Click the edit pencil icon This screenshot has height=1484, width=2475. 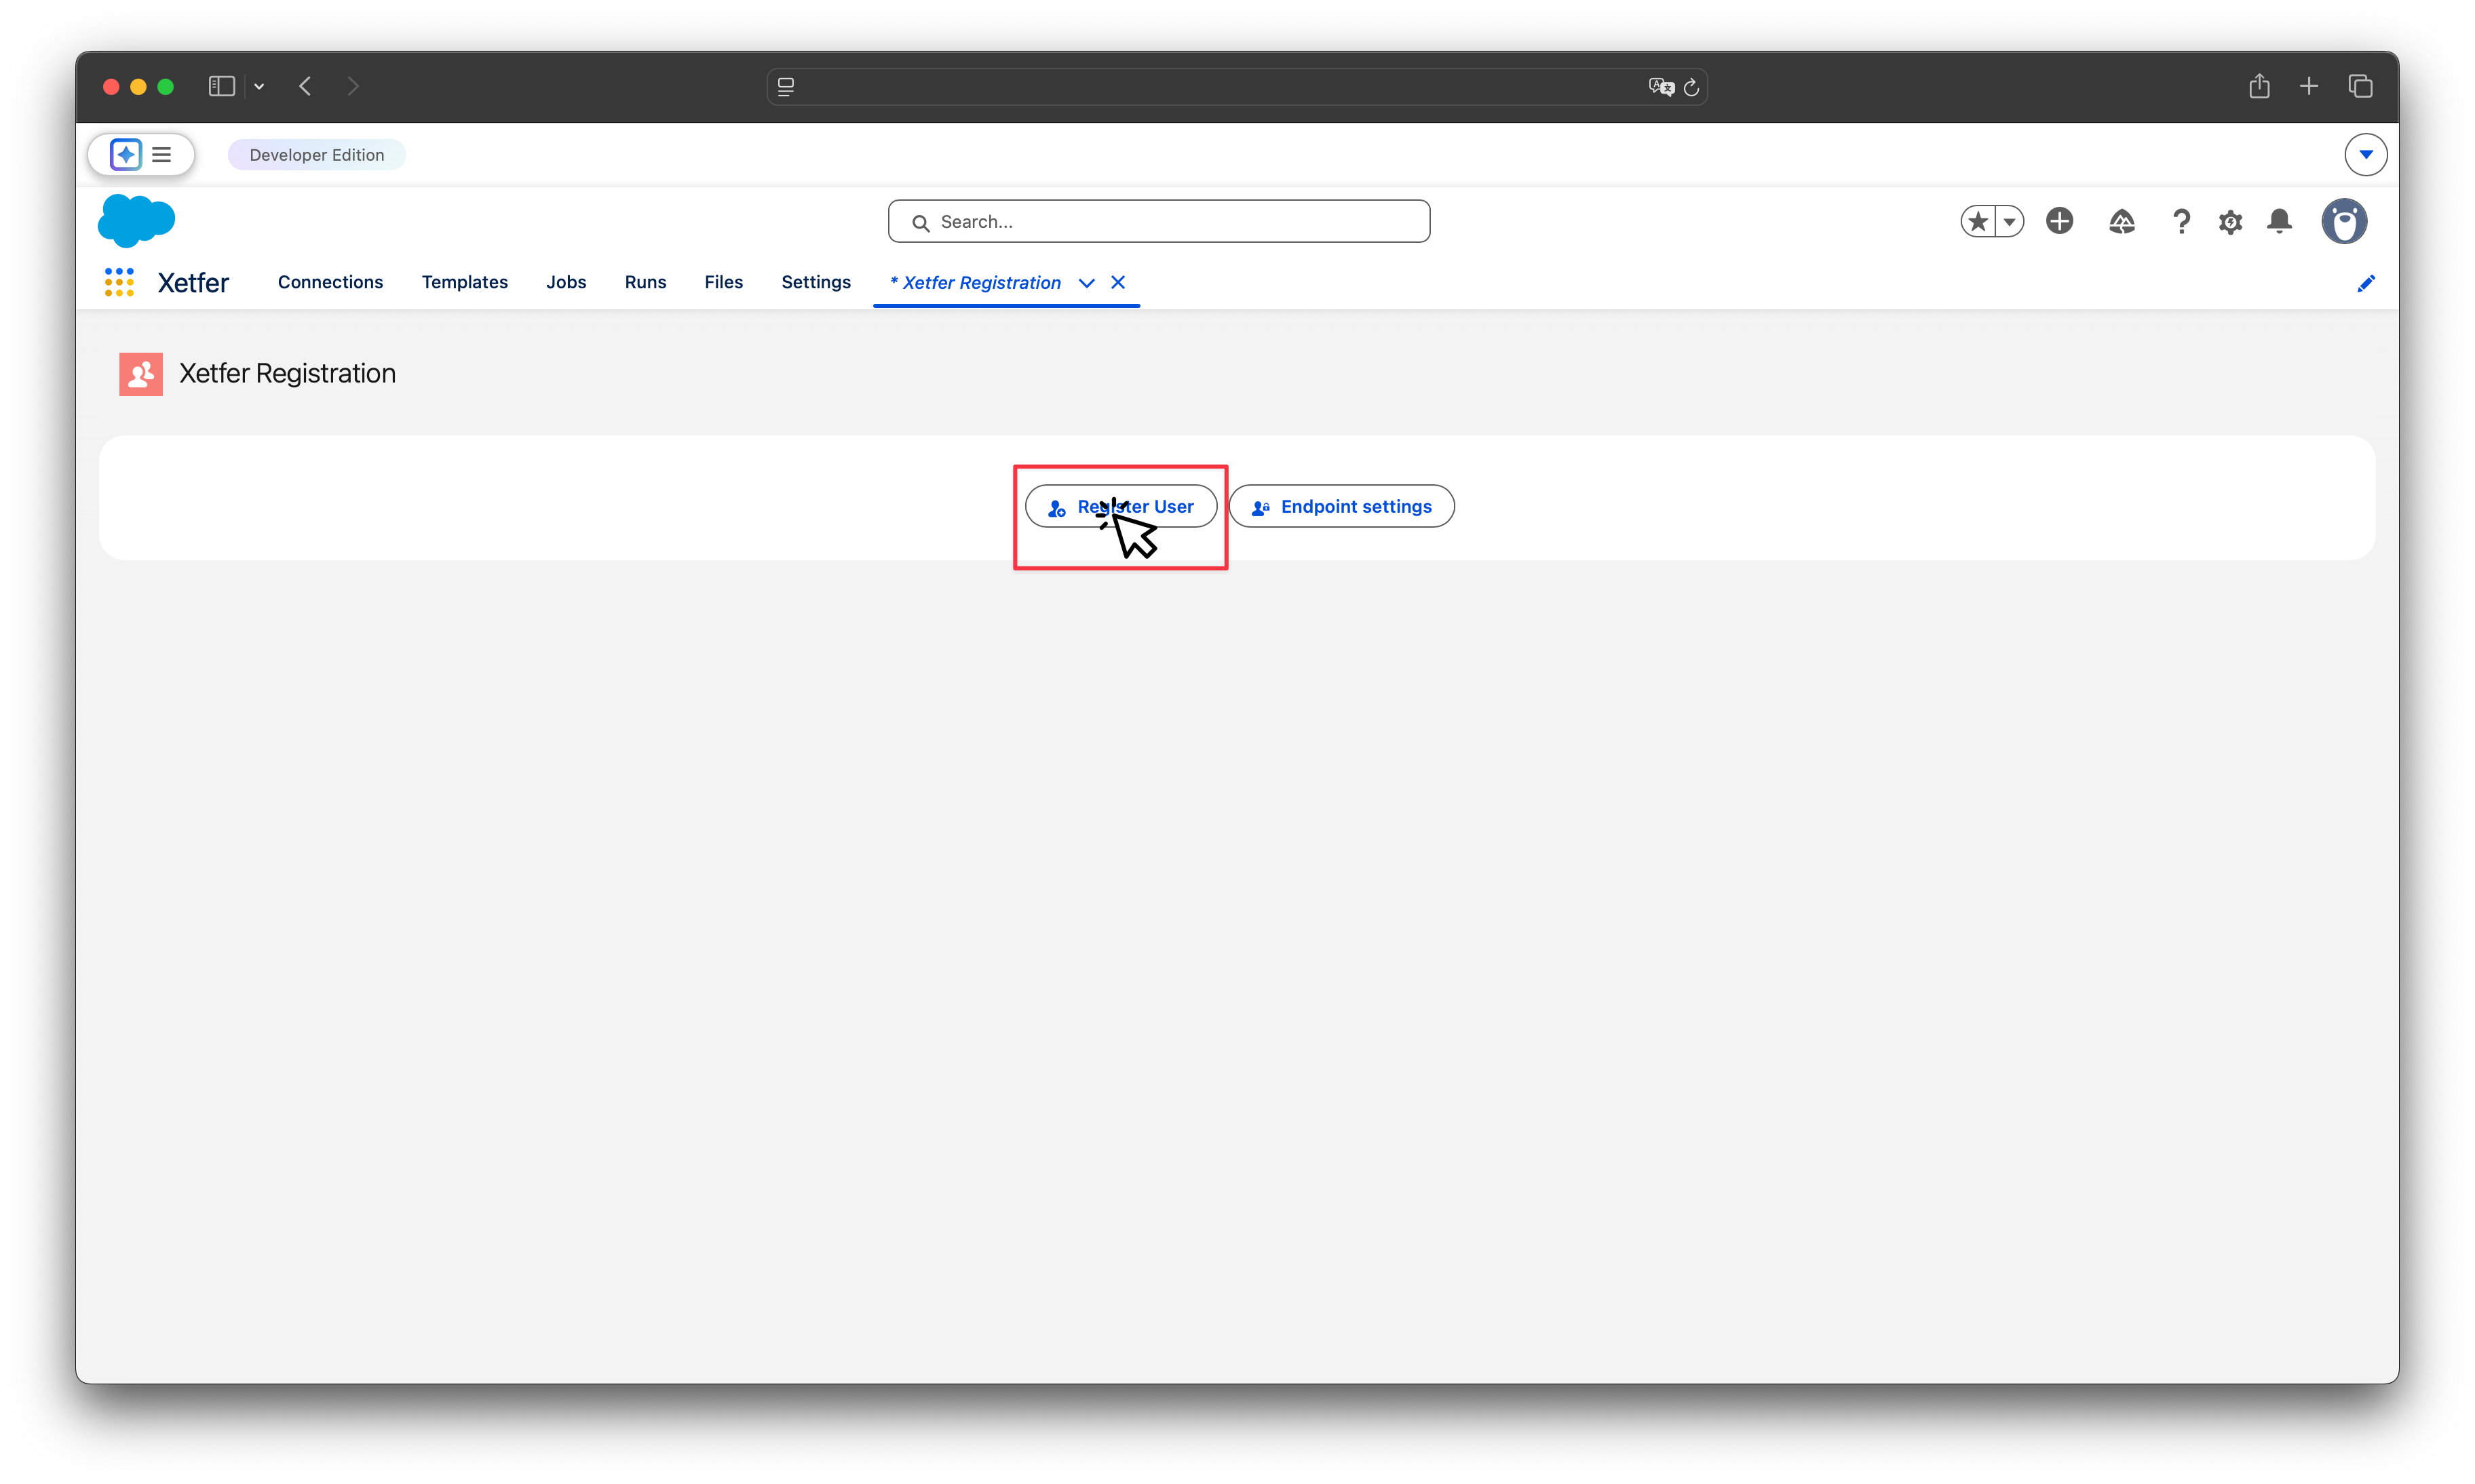(x=2366, y=283)
